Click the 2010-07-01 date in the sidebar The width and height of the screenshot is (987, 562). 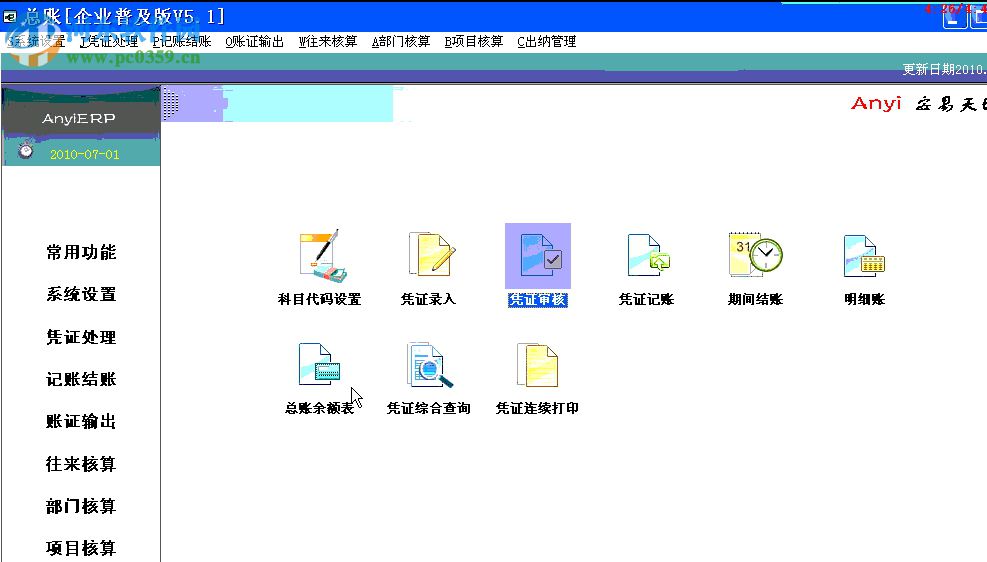pos(84,154)
